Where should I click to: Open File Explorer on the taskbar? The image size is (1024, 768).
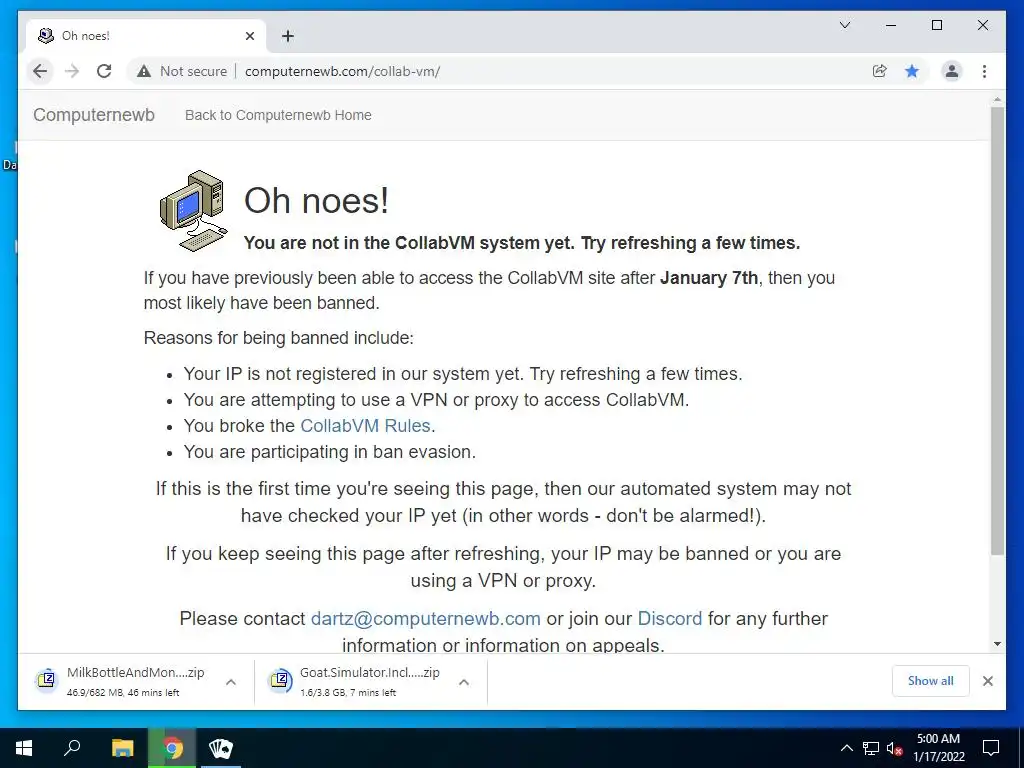(x=122, y=748)
